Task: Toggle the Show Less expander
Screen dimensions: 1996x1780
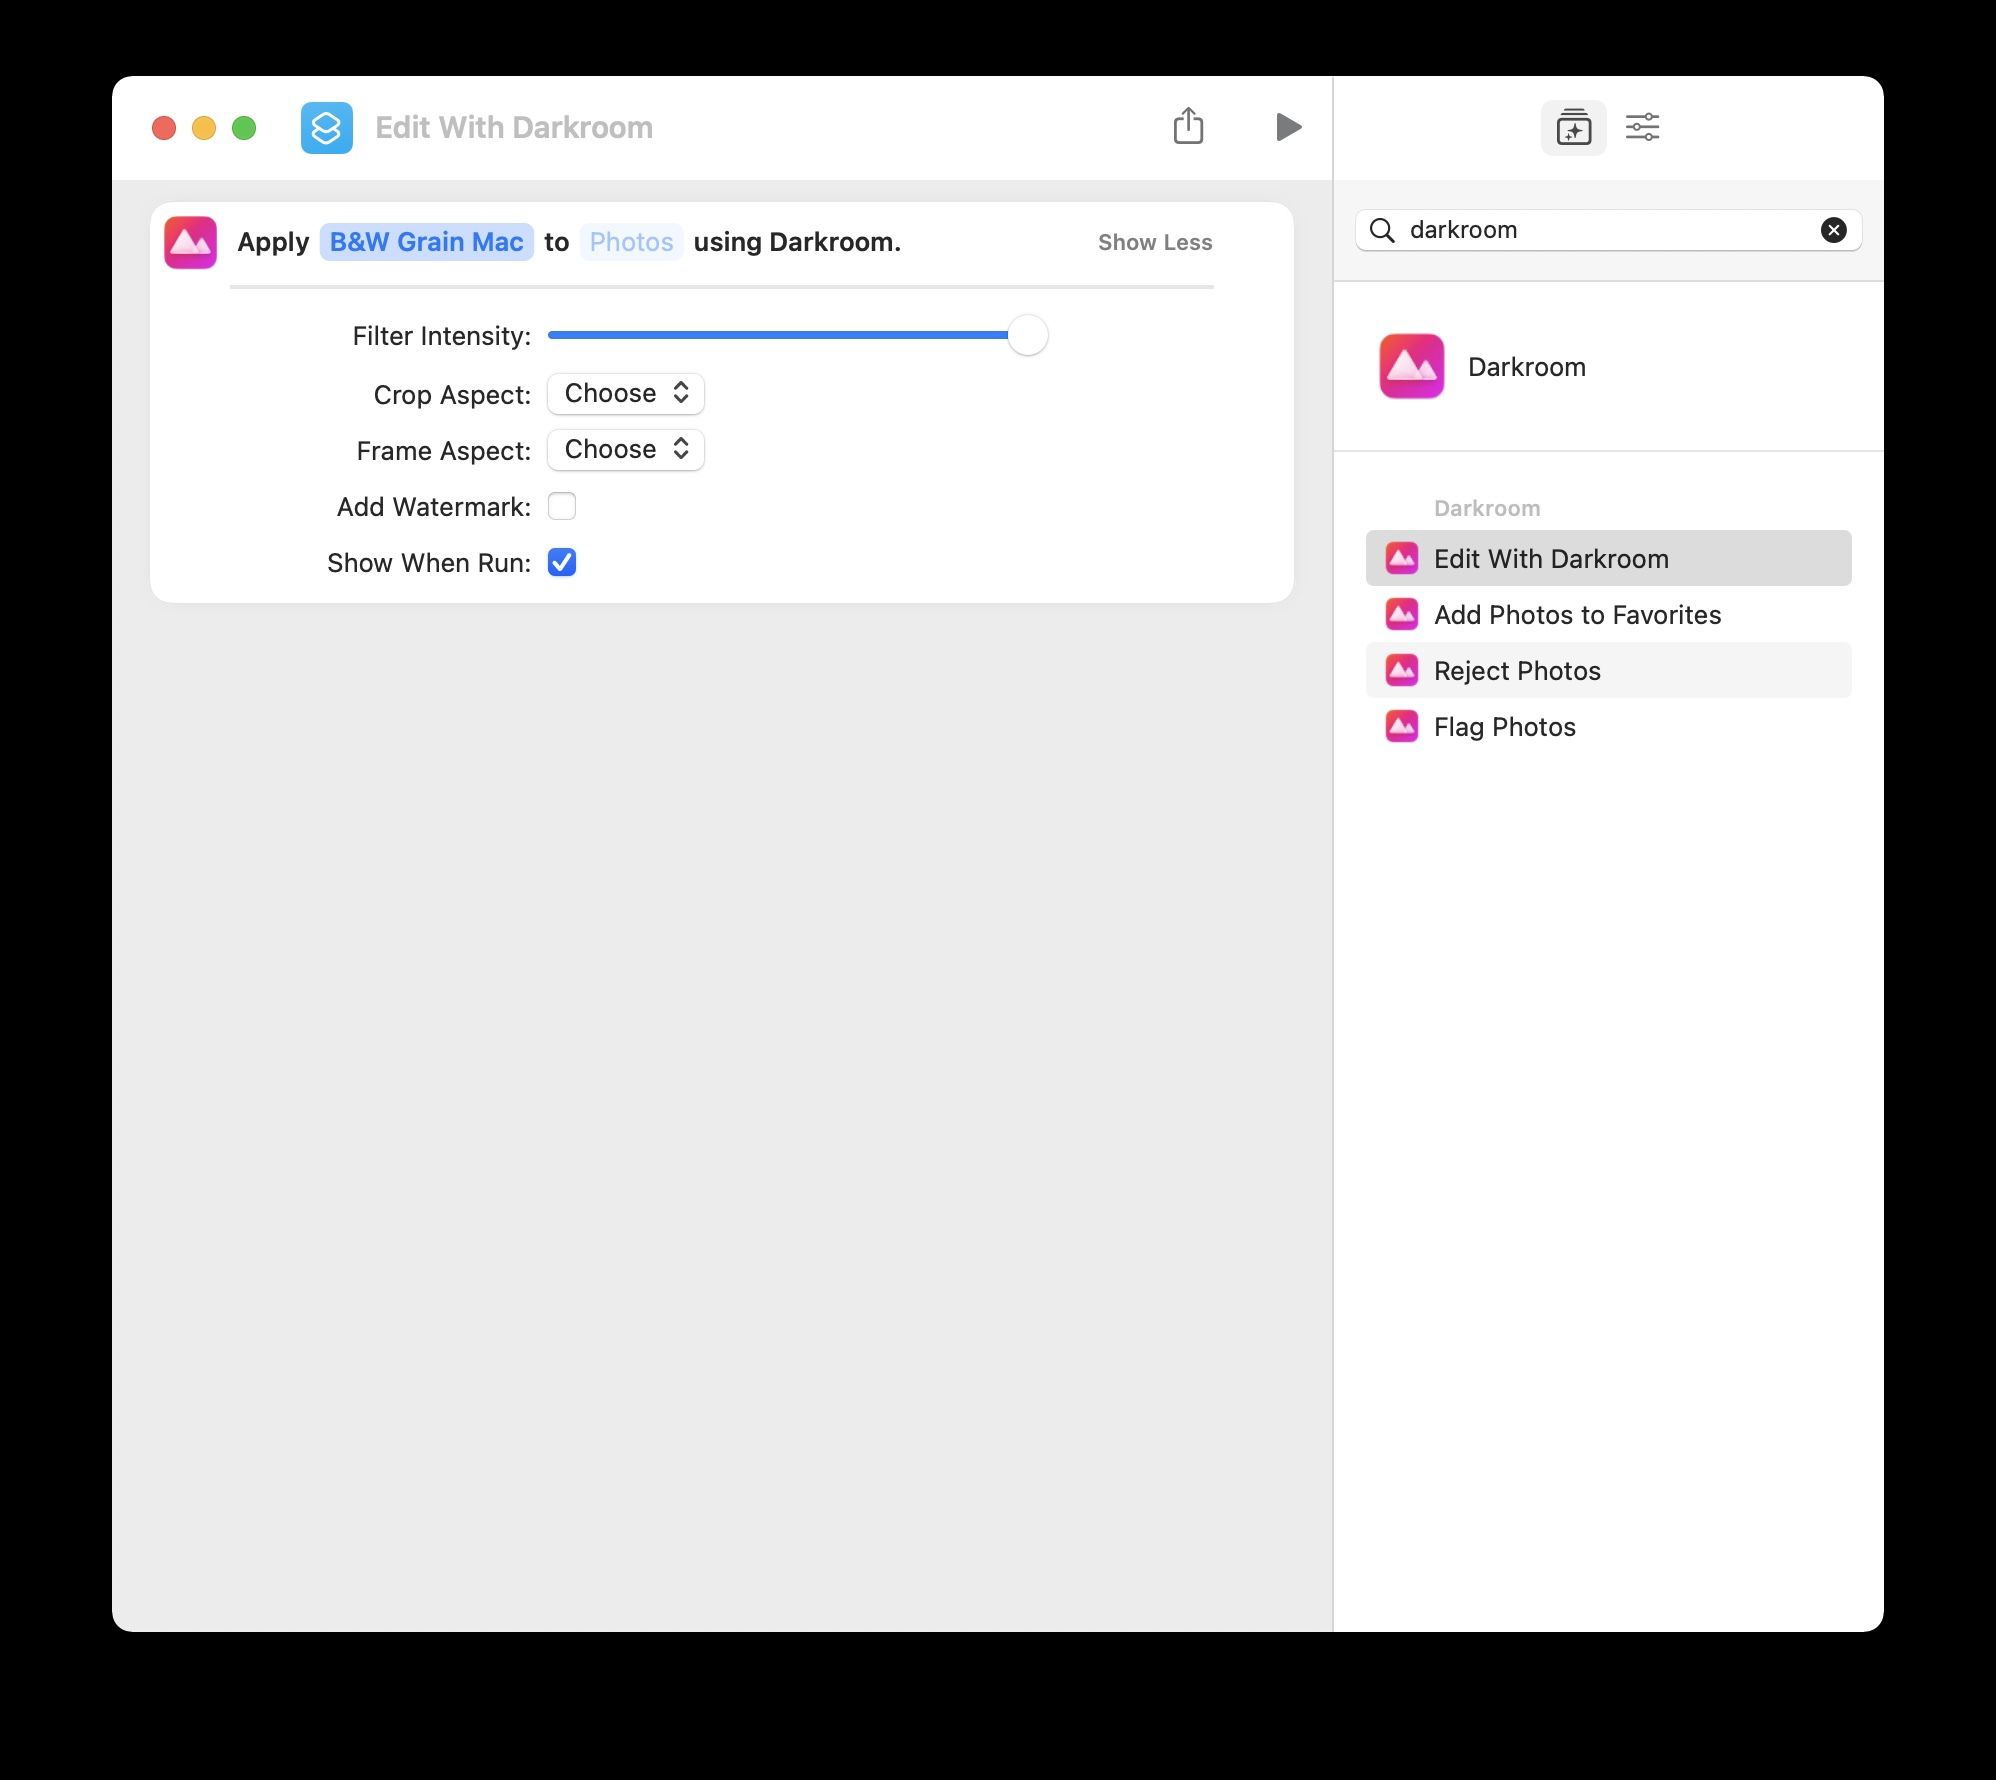Action: (x=1154, y=241)
